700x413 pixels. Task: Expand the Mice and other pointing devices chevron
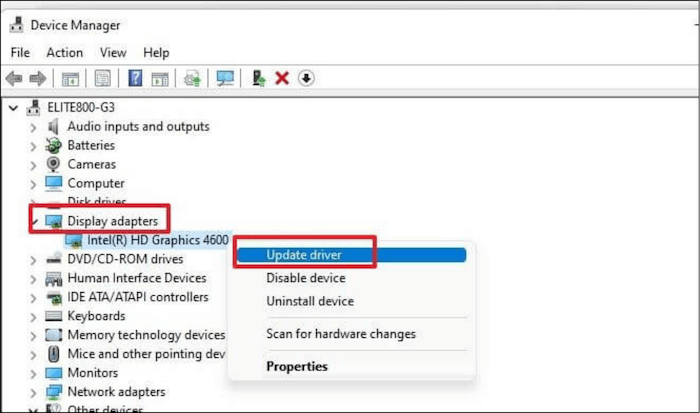coord(33,355)
